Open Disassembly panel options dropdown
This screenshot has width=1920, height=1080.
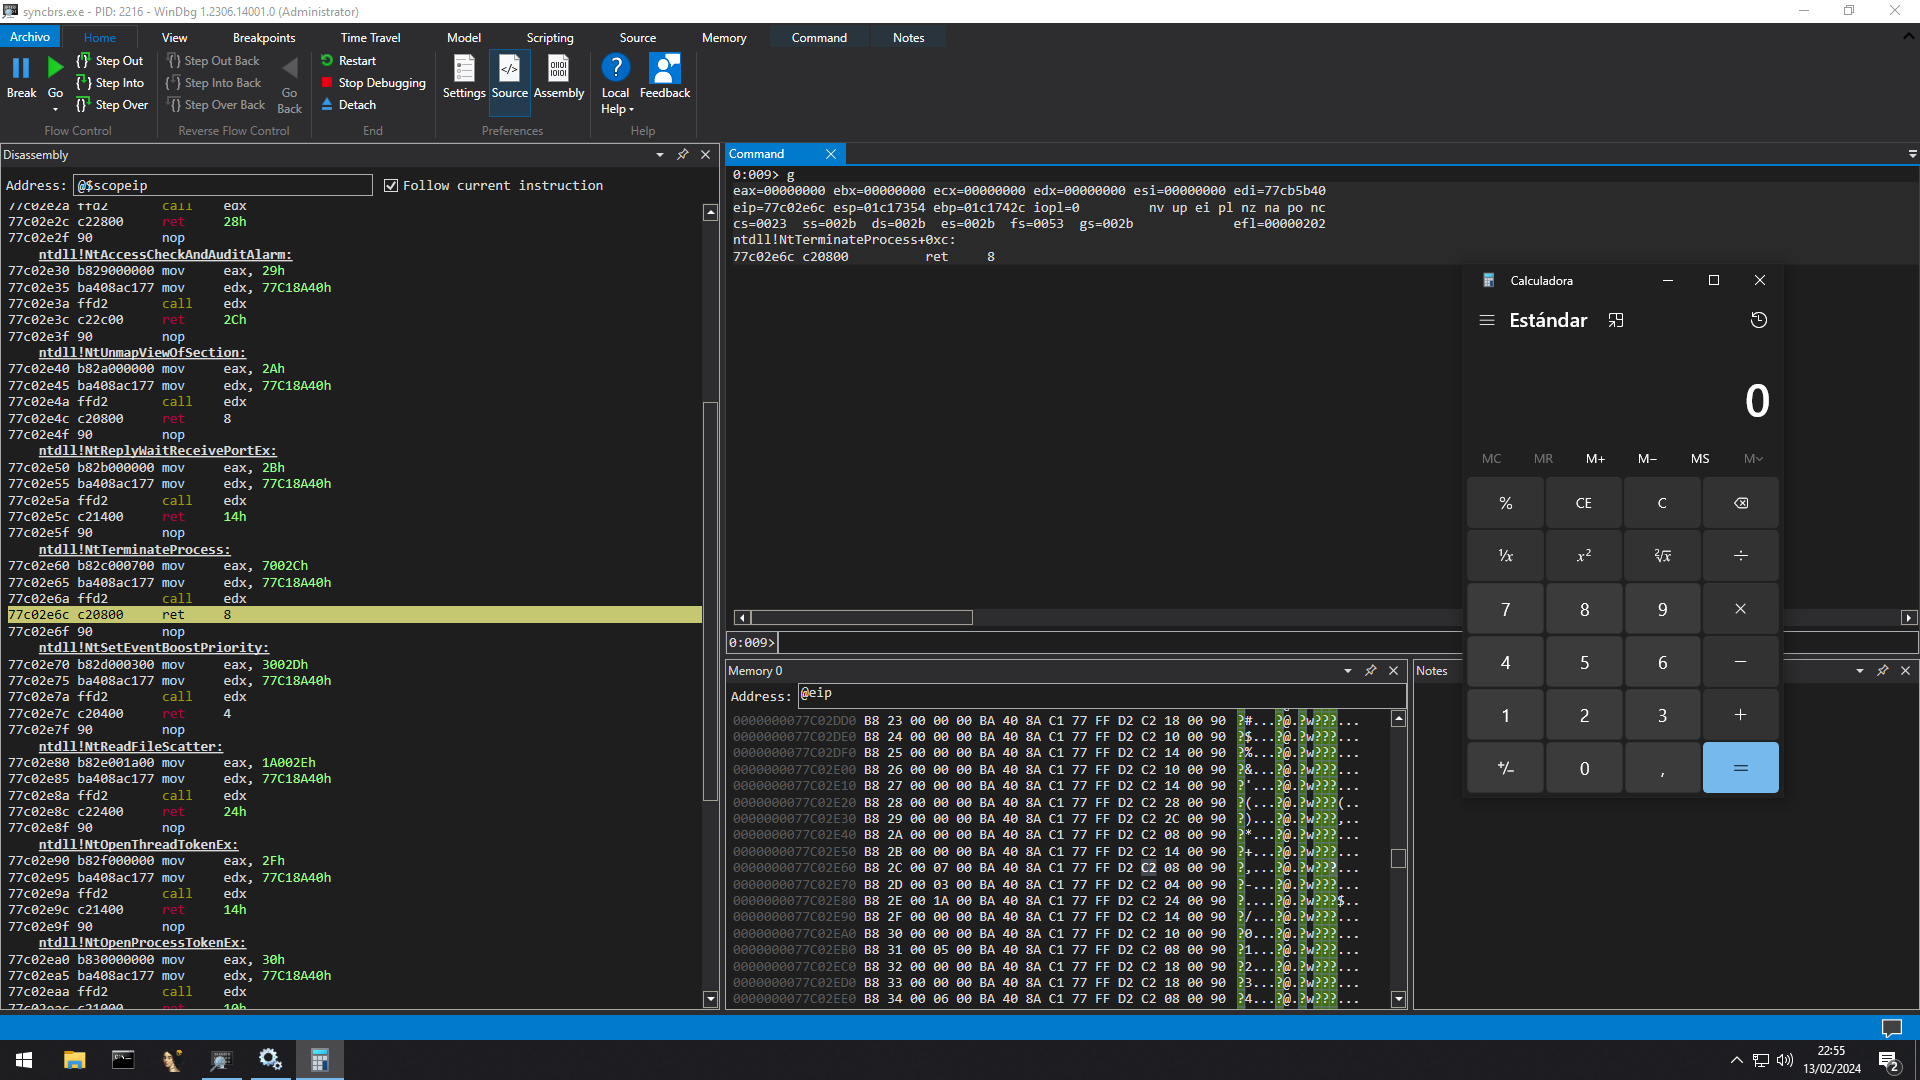pos(660,155)
